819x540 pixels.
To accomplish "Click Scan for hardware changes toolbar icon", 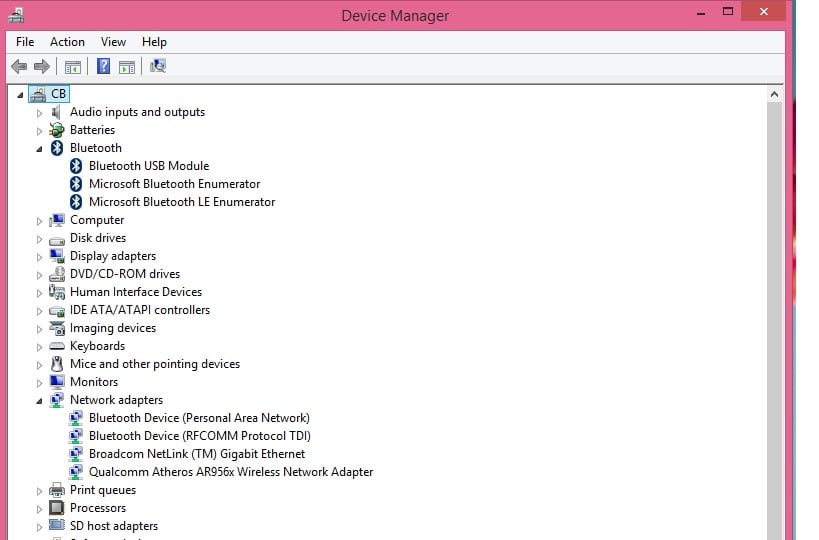I will click(158, 66).
